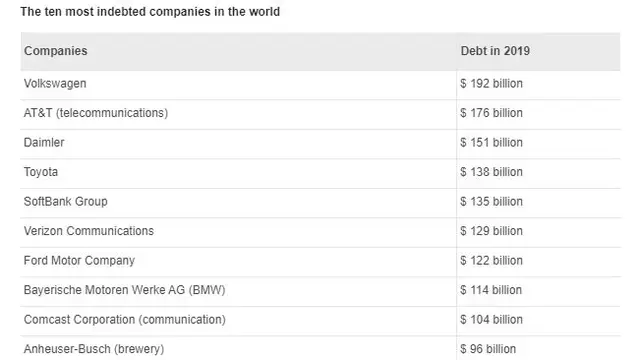Click the $ 96 billion debt value
This screenshot has height=360, width=640.
(x=488, y=349)
